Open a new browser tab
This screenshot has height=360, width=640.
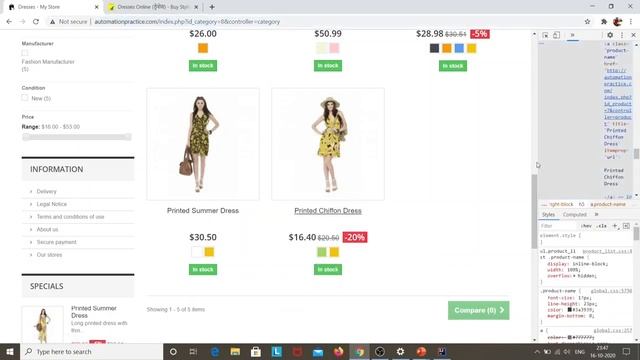coord(212,7)
